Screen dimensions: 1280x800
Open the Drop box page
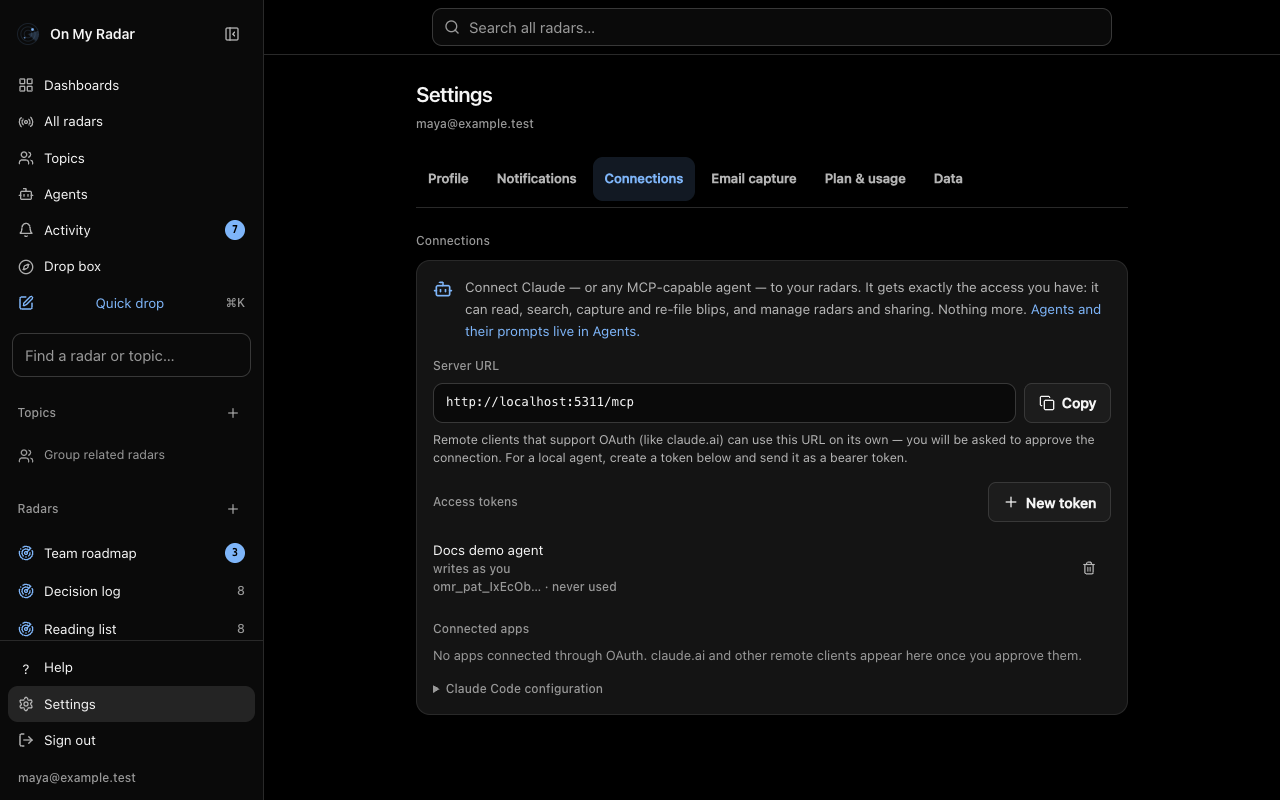(x=131, y=266)
